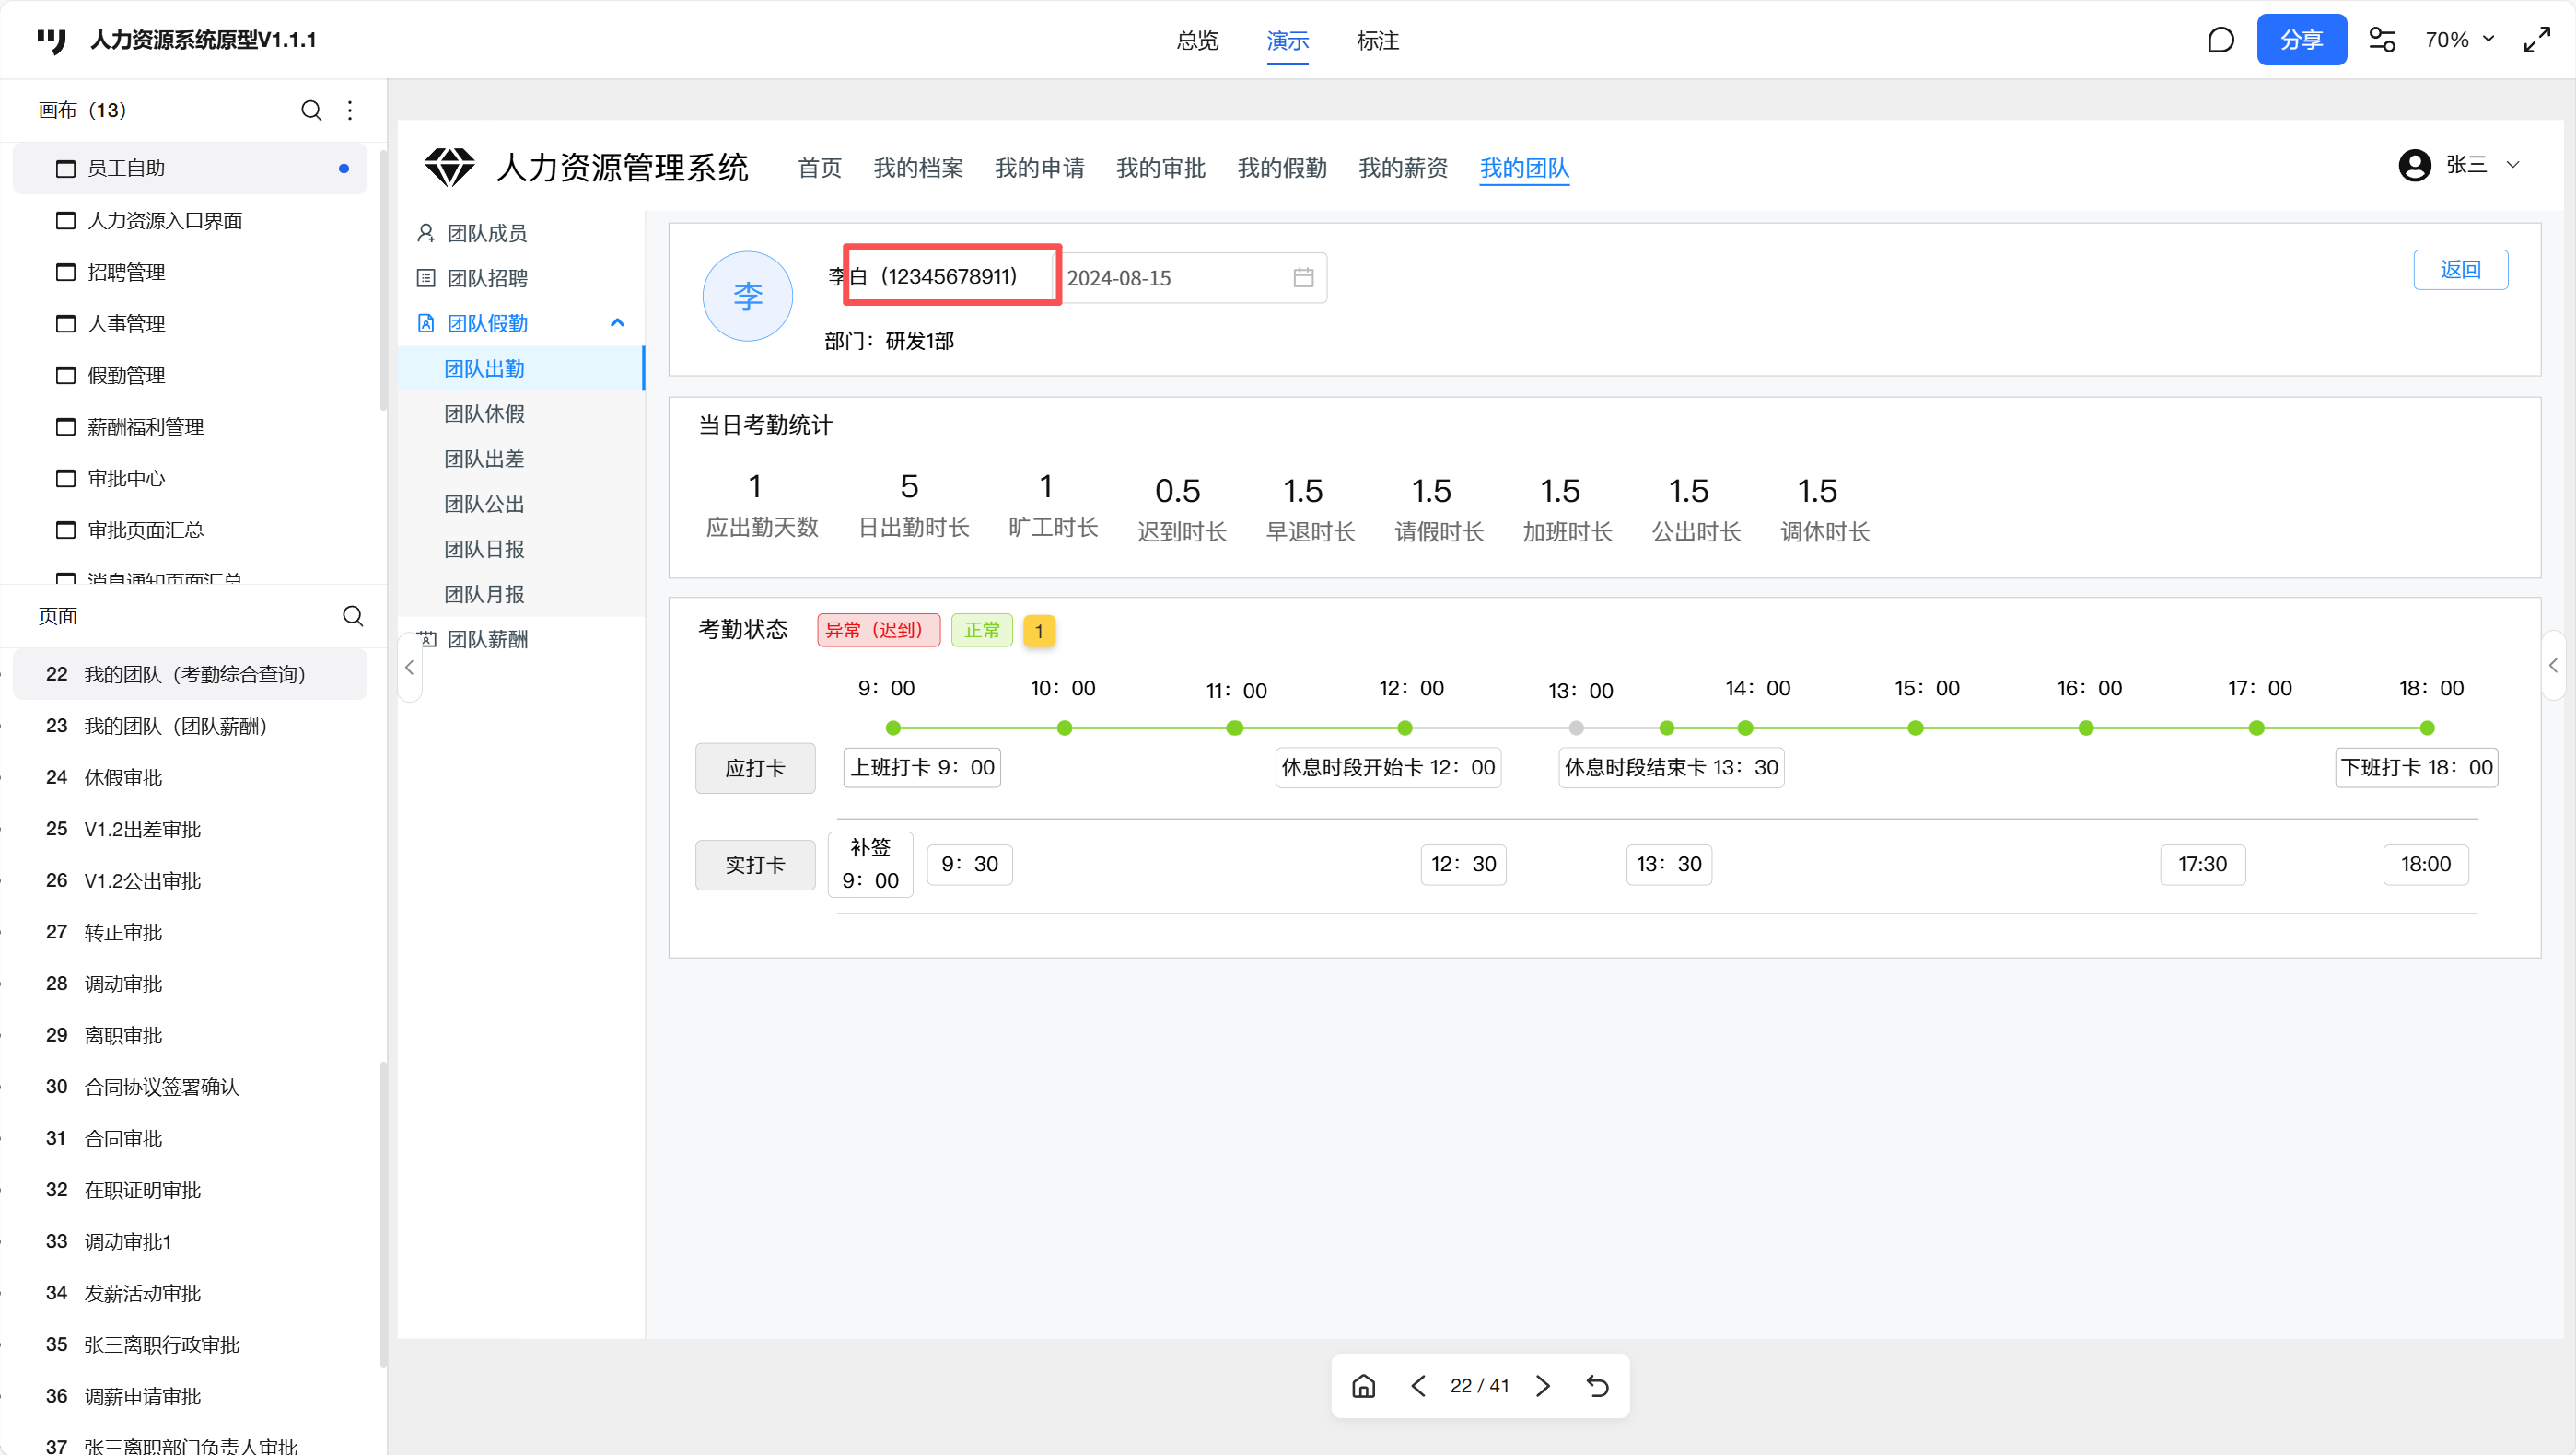Open the display settings sliders icon
This screenshot has height=1455, width=2576.
[2382, 40]
